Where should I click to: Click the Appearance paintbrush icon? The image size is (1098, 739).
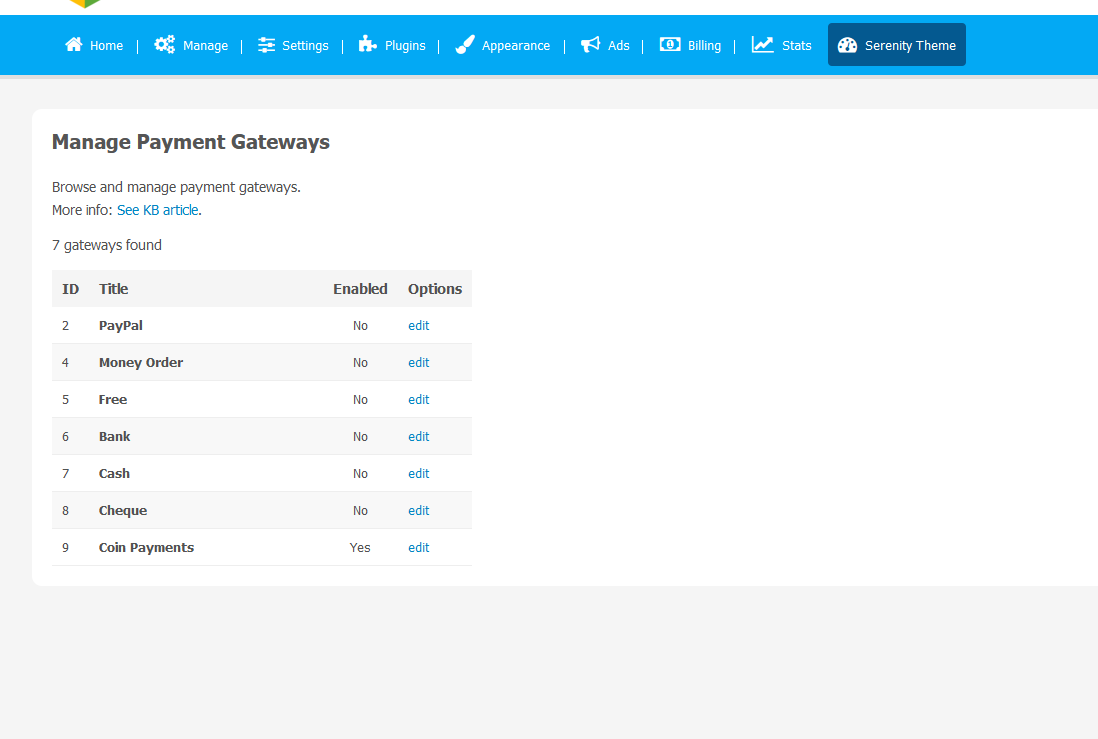[465, 45]
